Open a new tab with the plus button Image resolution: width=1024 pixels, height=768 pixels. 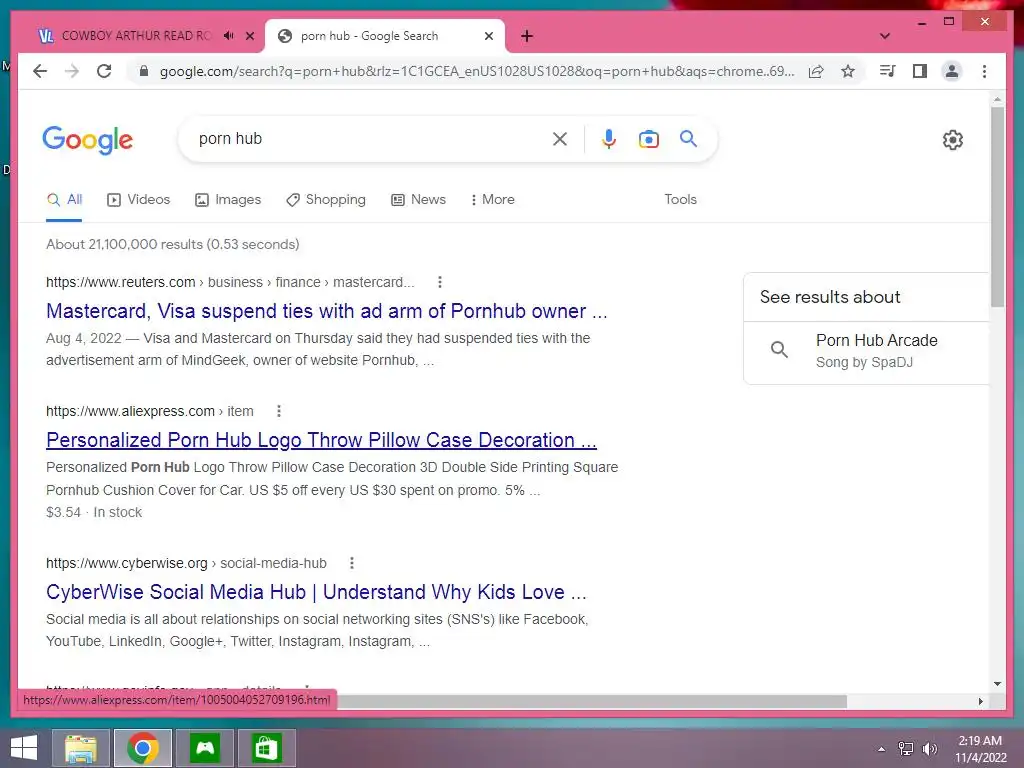coord(527,36)
